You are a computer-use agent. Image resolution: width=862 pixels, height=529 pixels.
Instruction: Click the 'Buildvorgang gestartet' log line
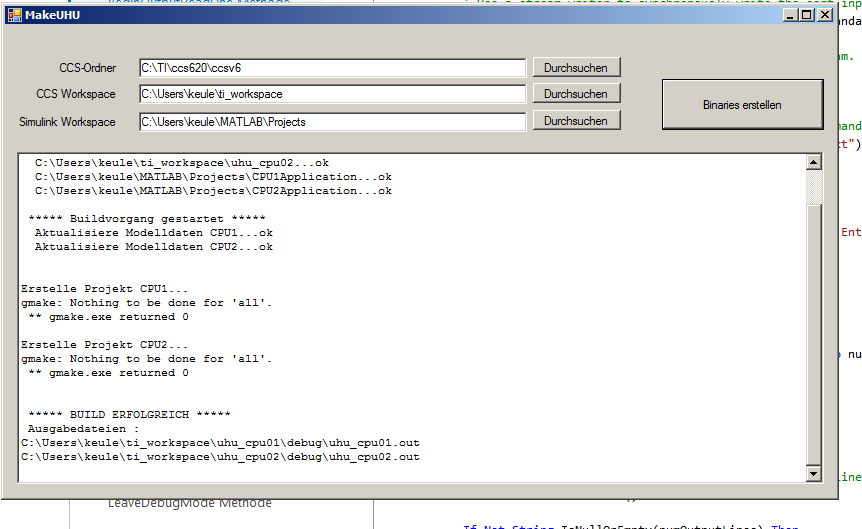point(147,219)
